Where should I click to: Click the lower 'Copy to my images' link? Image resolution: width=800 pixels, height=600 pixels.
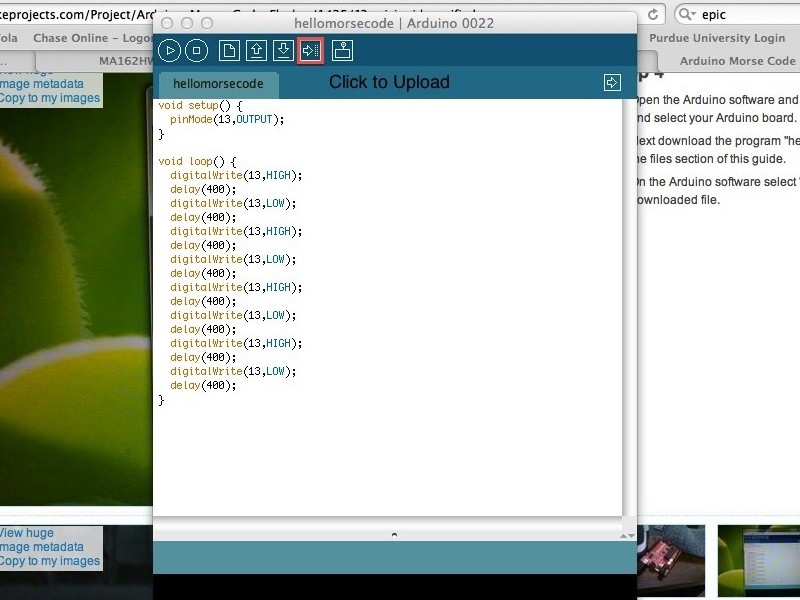pos(49,561)
